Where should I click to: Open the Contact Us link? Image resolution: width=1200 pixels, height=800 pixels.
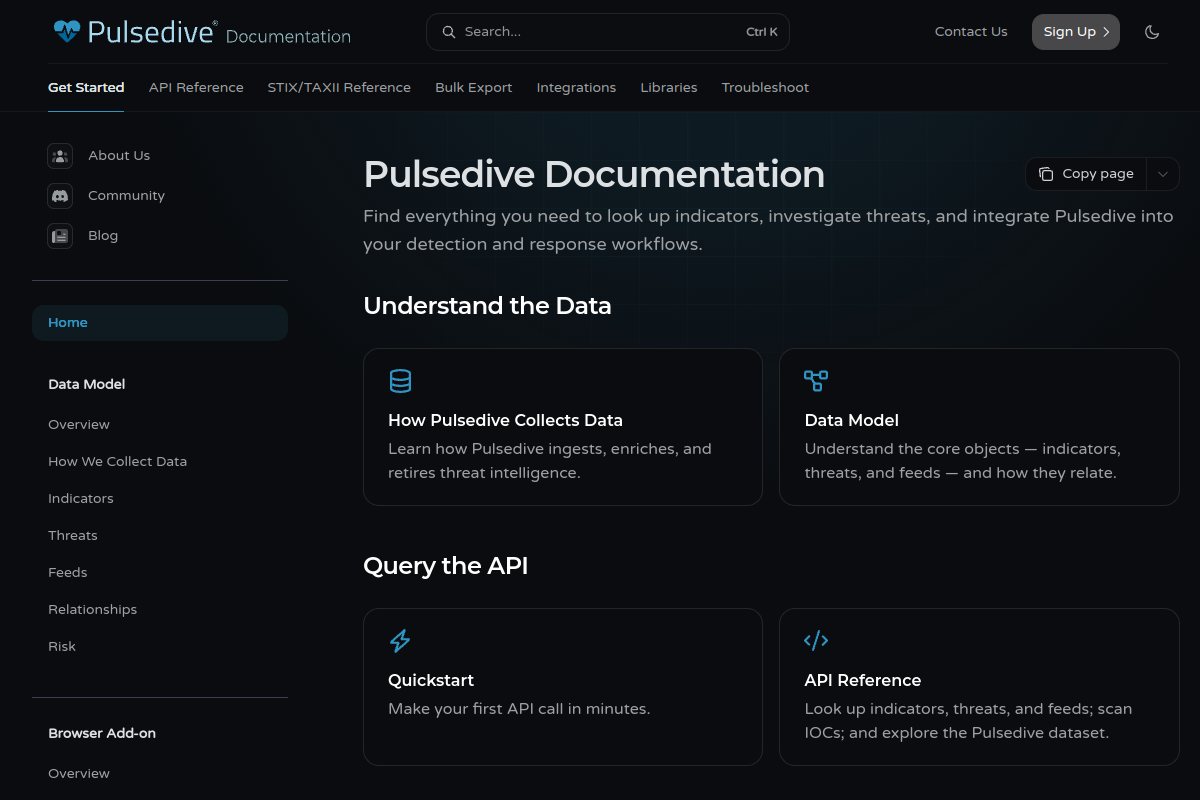coord(971,32)
